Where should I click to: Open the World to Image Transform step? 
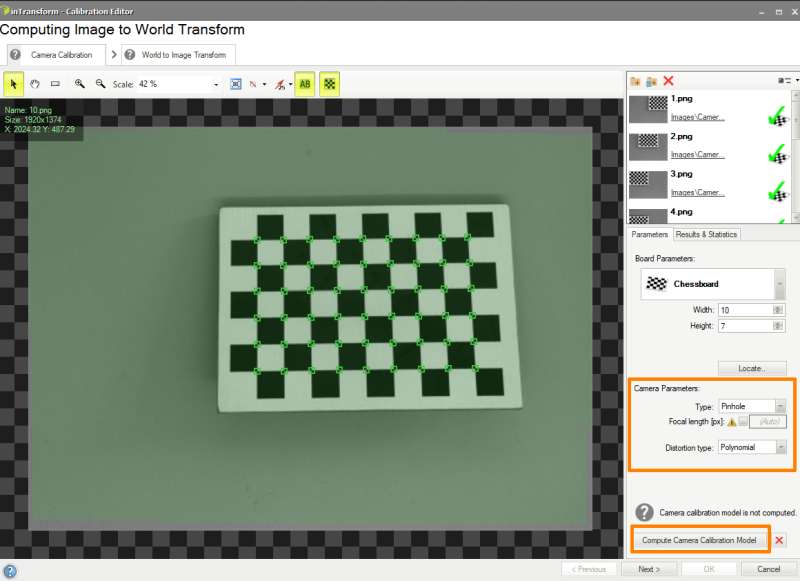184,55
